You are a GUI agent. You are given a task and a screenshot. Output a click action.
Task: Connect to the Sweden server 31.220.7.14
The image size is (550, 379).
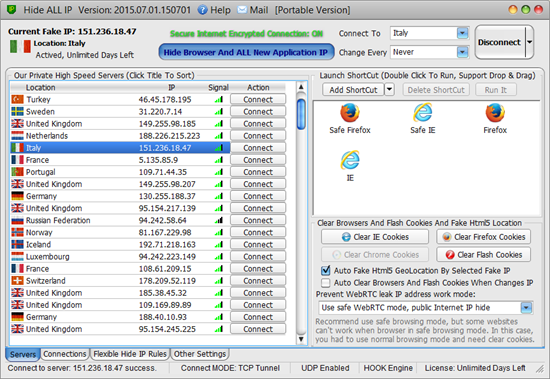258,112
